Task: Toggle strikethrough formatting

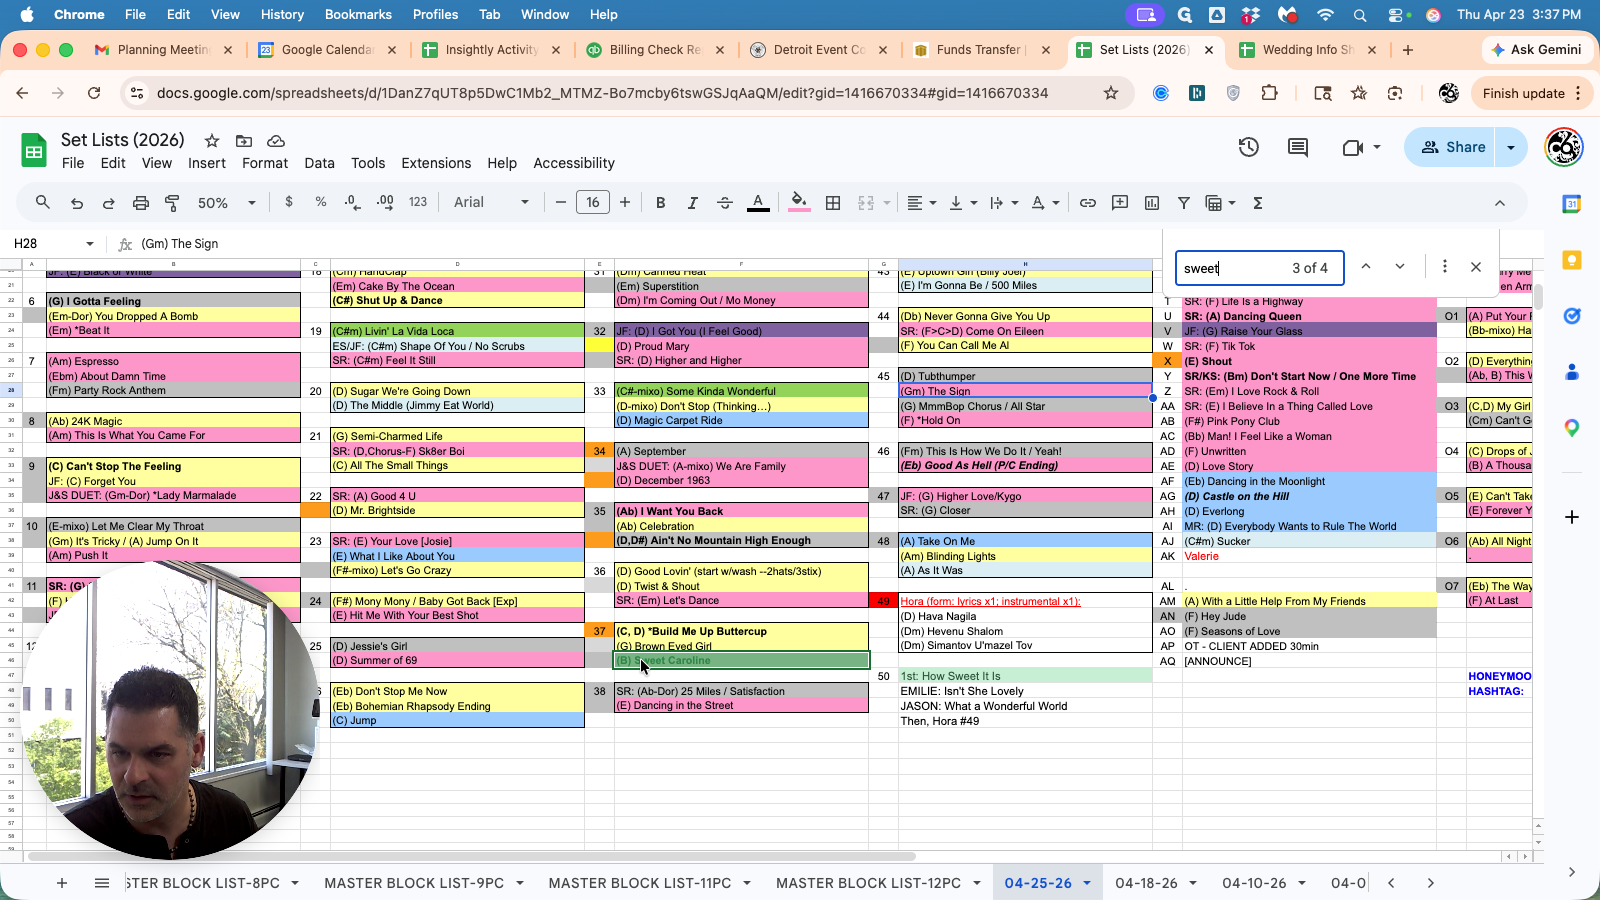Action: click(725, 203)
